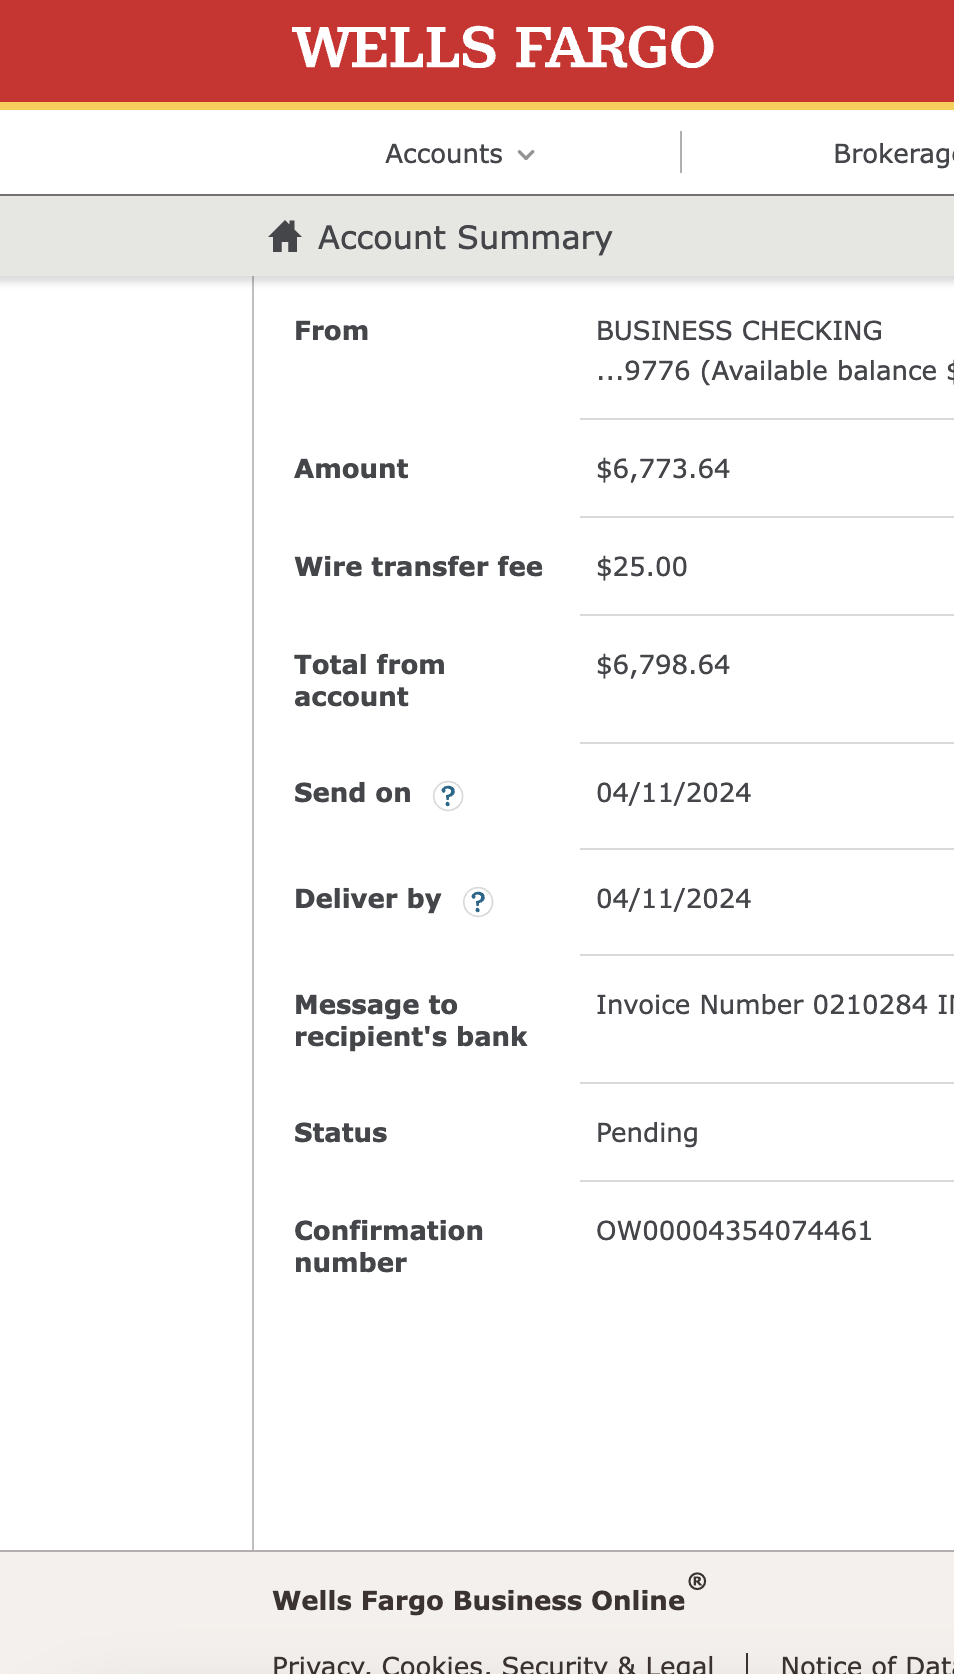954x1674 pixels.
Task: Open the Deliver by help question mark
Action: tap(478, 901)
